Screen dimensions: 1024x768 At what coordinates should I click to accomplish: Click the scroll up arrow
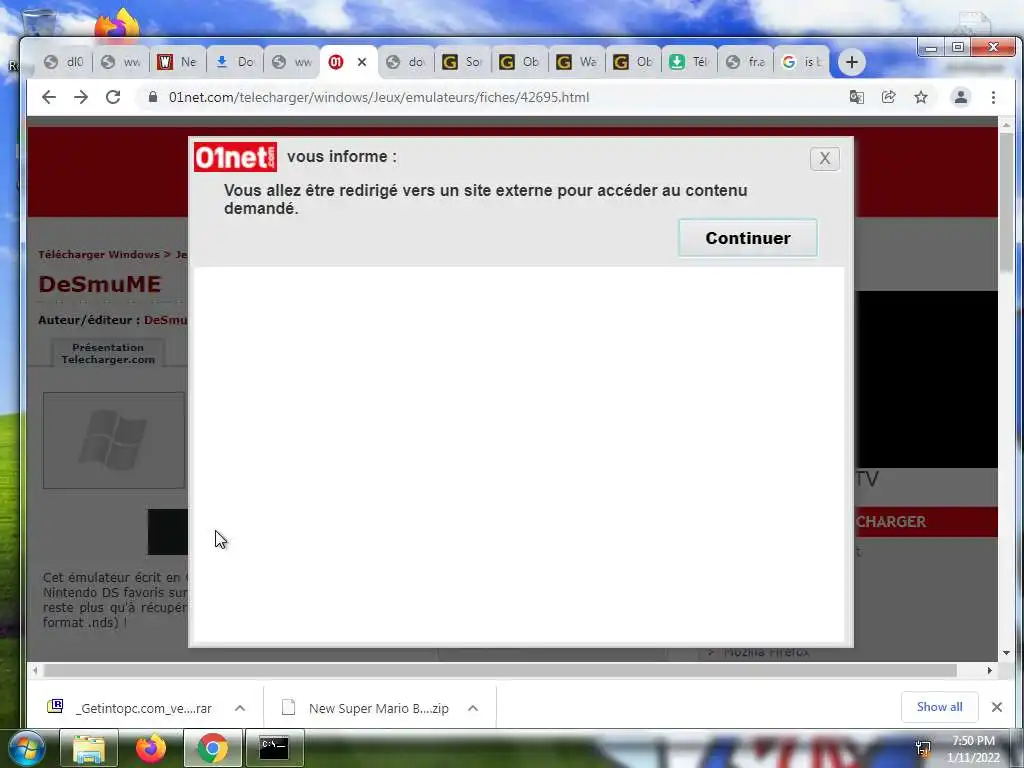[x=1006, y=124]
